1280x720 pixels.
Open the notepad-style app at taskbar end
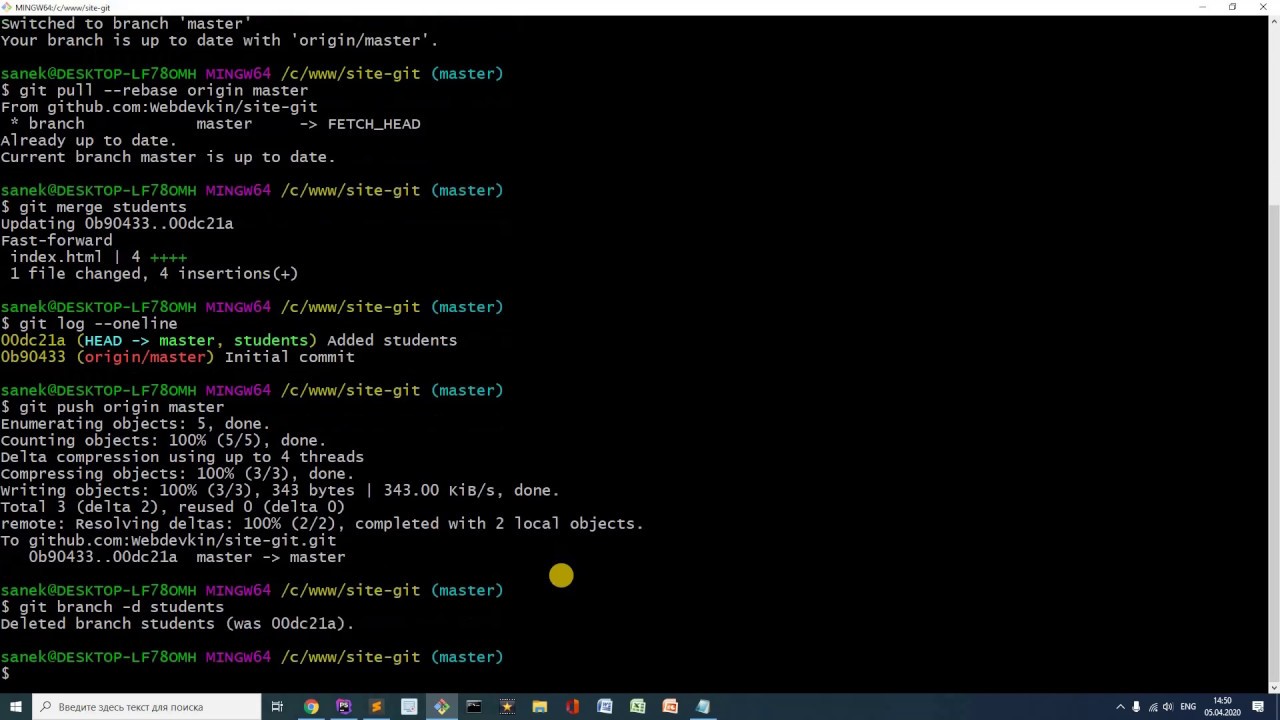(x=703, y=706)
